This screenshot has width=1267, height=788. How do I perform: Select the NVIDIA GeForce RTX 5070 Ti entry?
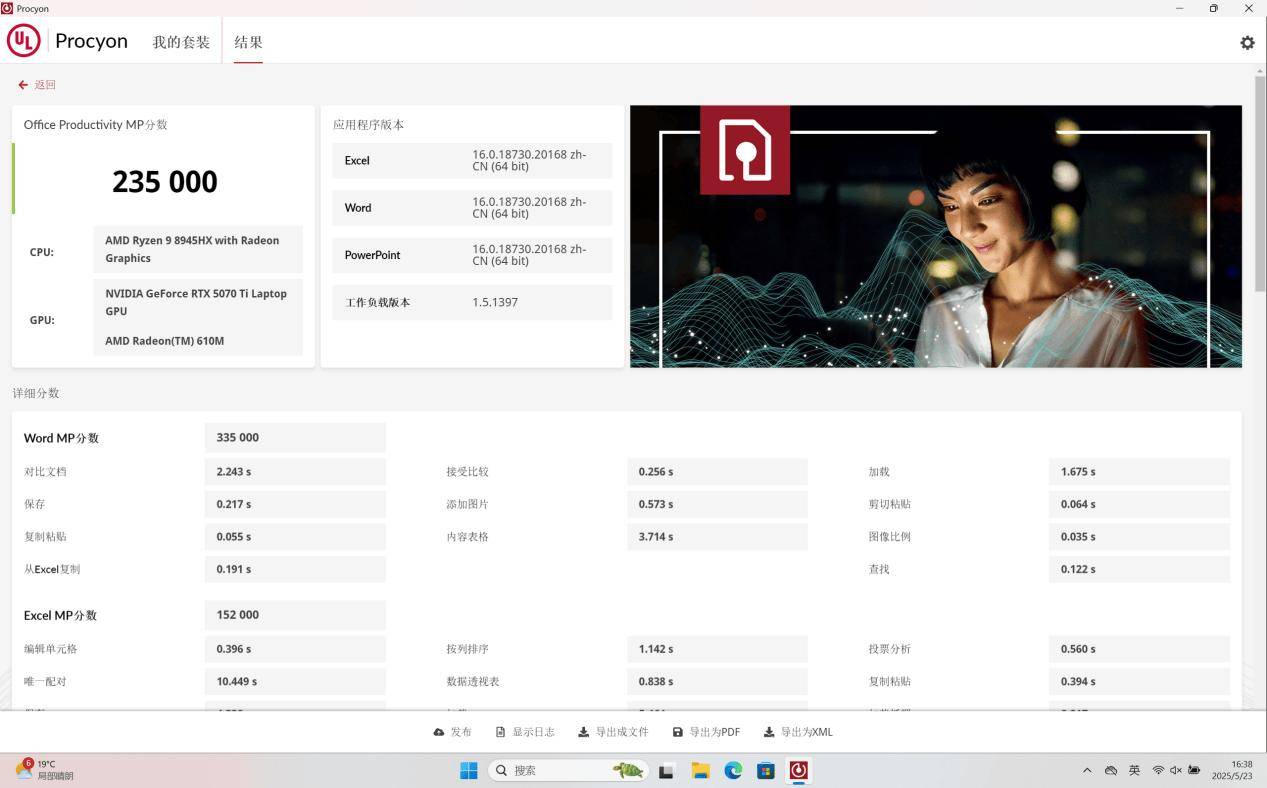[x=197, y=302]
